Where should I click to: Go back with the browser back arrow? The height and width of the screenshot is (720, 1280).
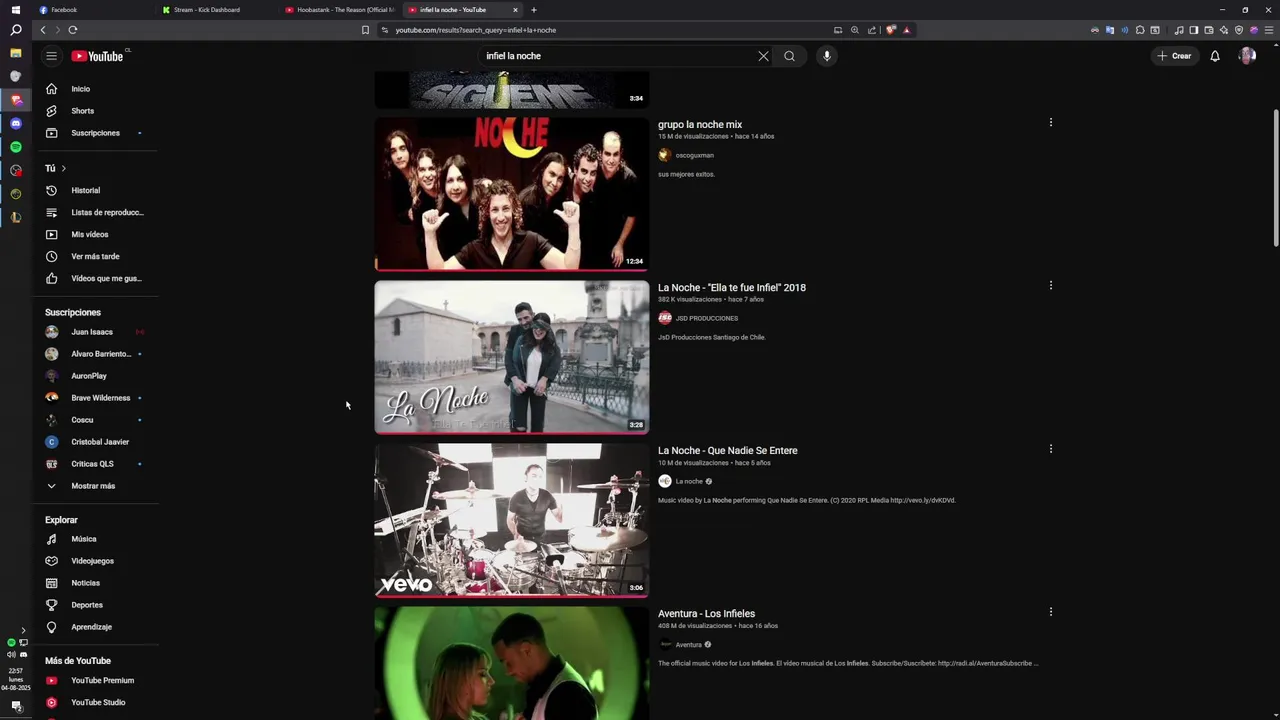click(42, 30)
